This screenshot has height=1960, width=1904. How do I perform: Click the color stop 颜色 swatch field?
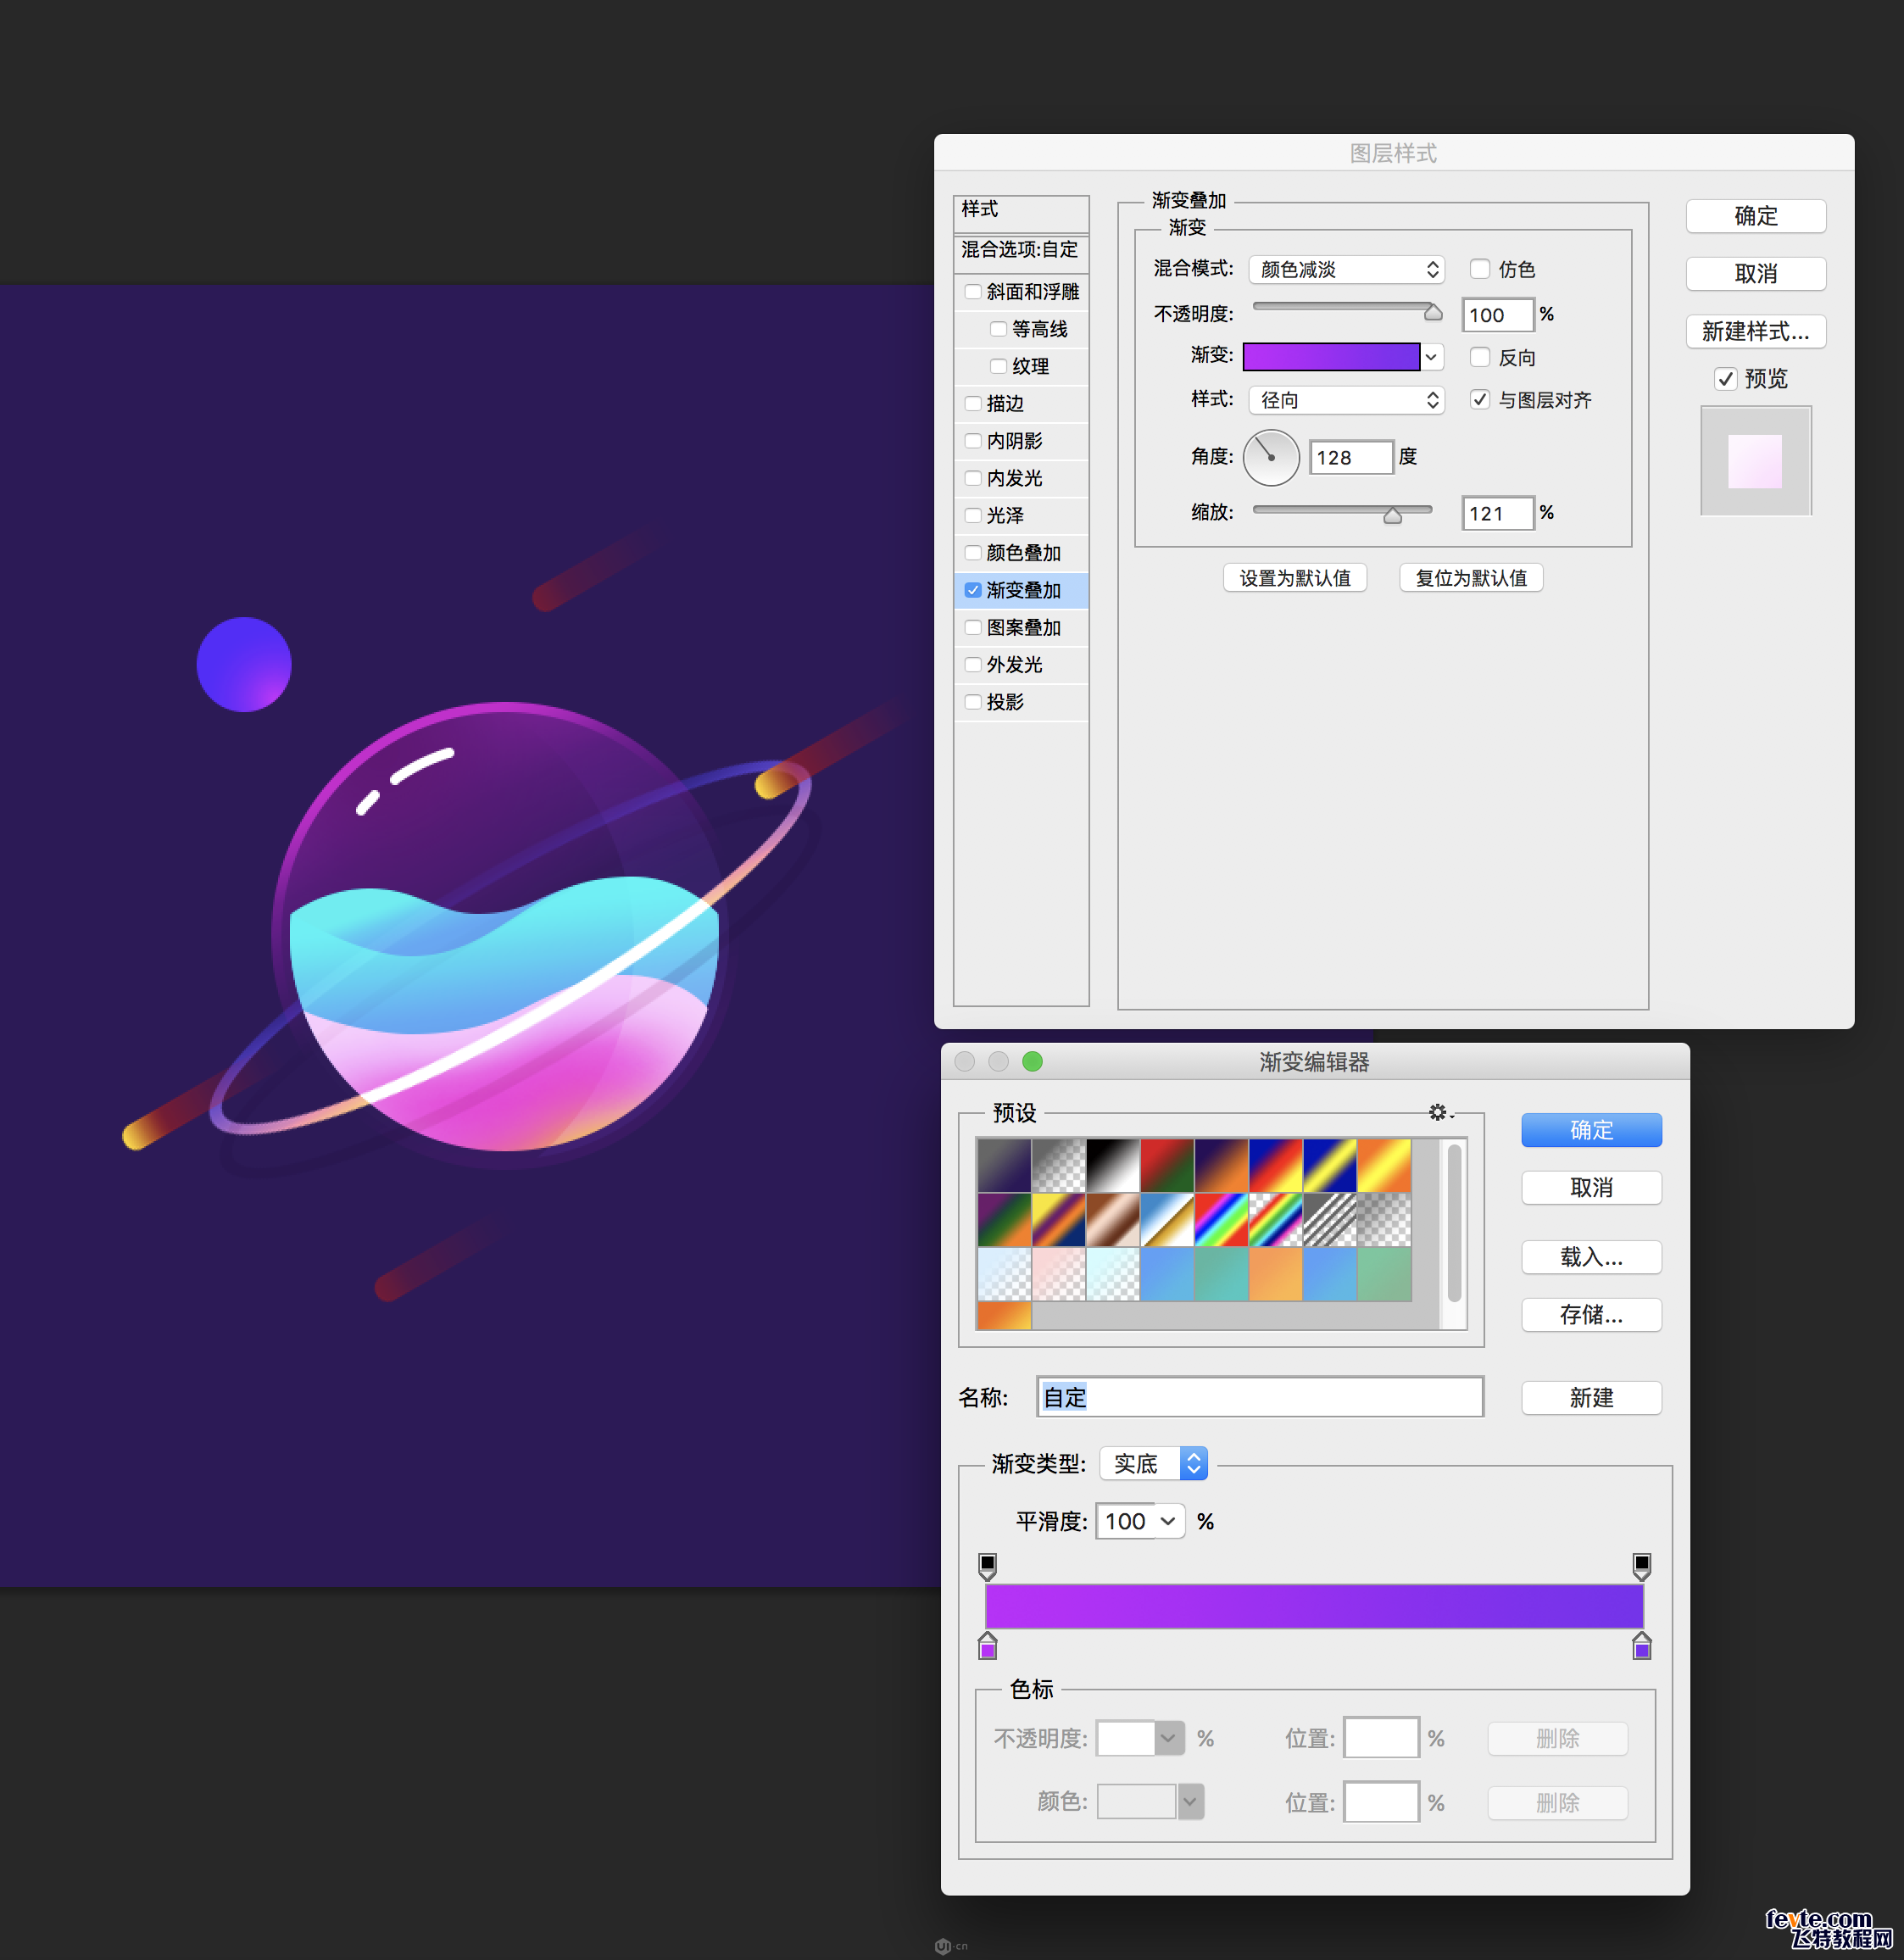coord(1136,1802)
